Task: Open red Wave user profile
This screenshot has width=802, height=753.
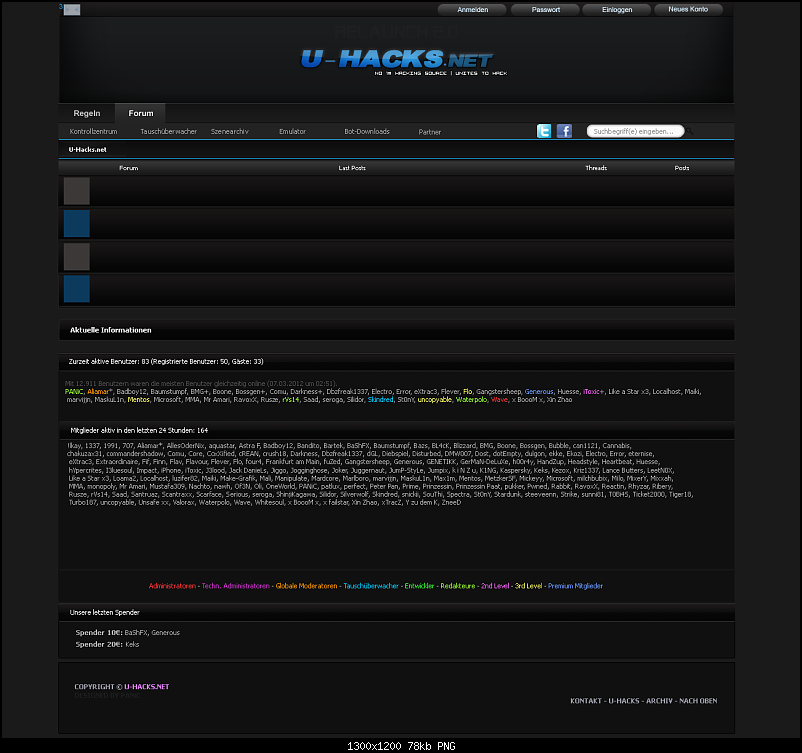Action: [499, 400]
